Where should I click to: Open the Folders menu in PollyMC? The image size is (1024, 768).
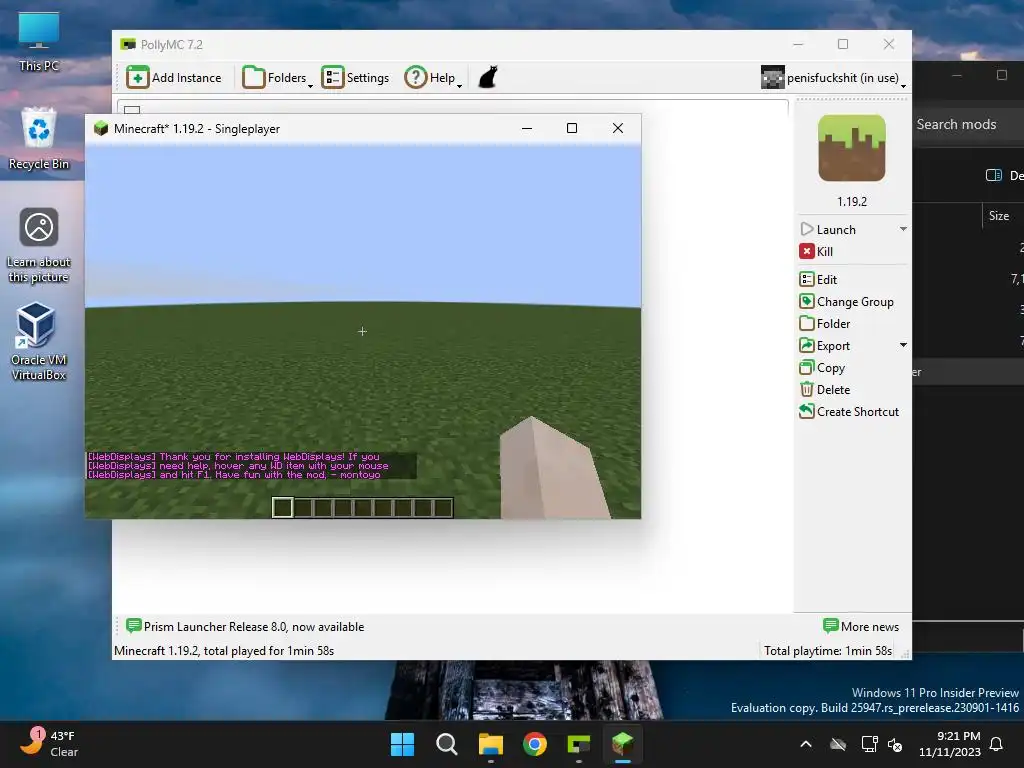coord(278,78)
